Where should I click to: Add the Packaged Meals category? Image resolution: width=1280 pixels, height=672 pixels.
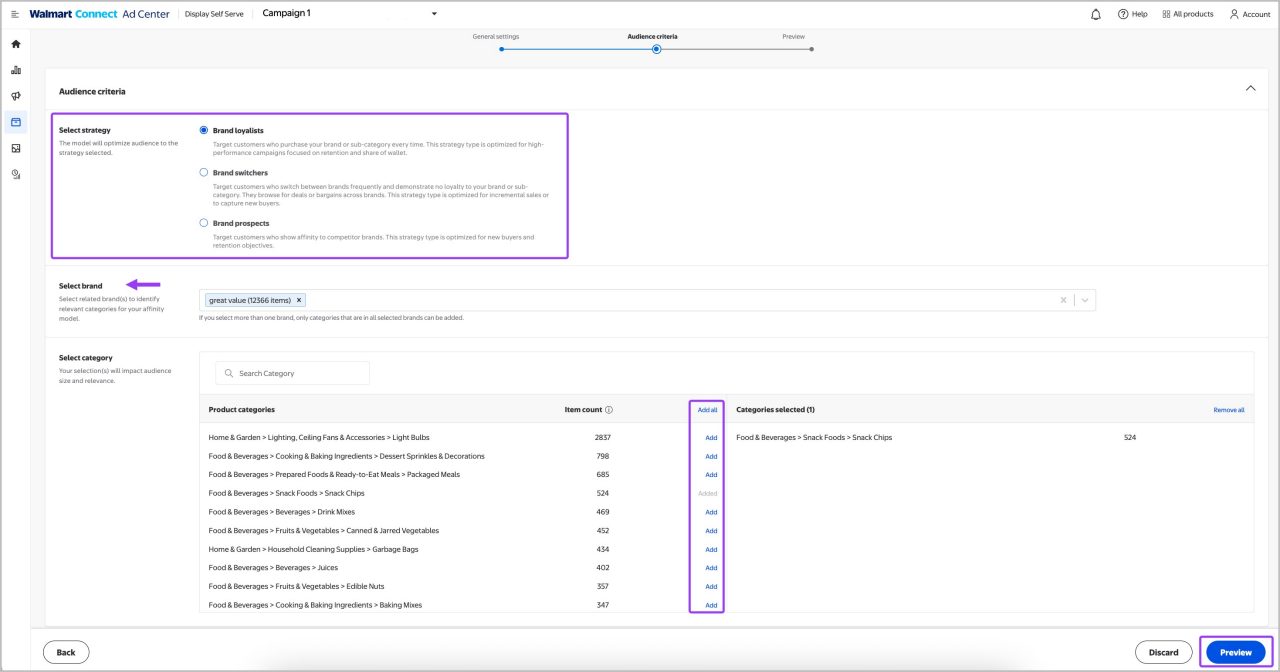711,475
